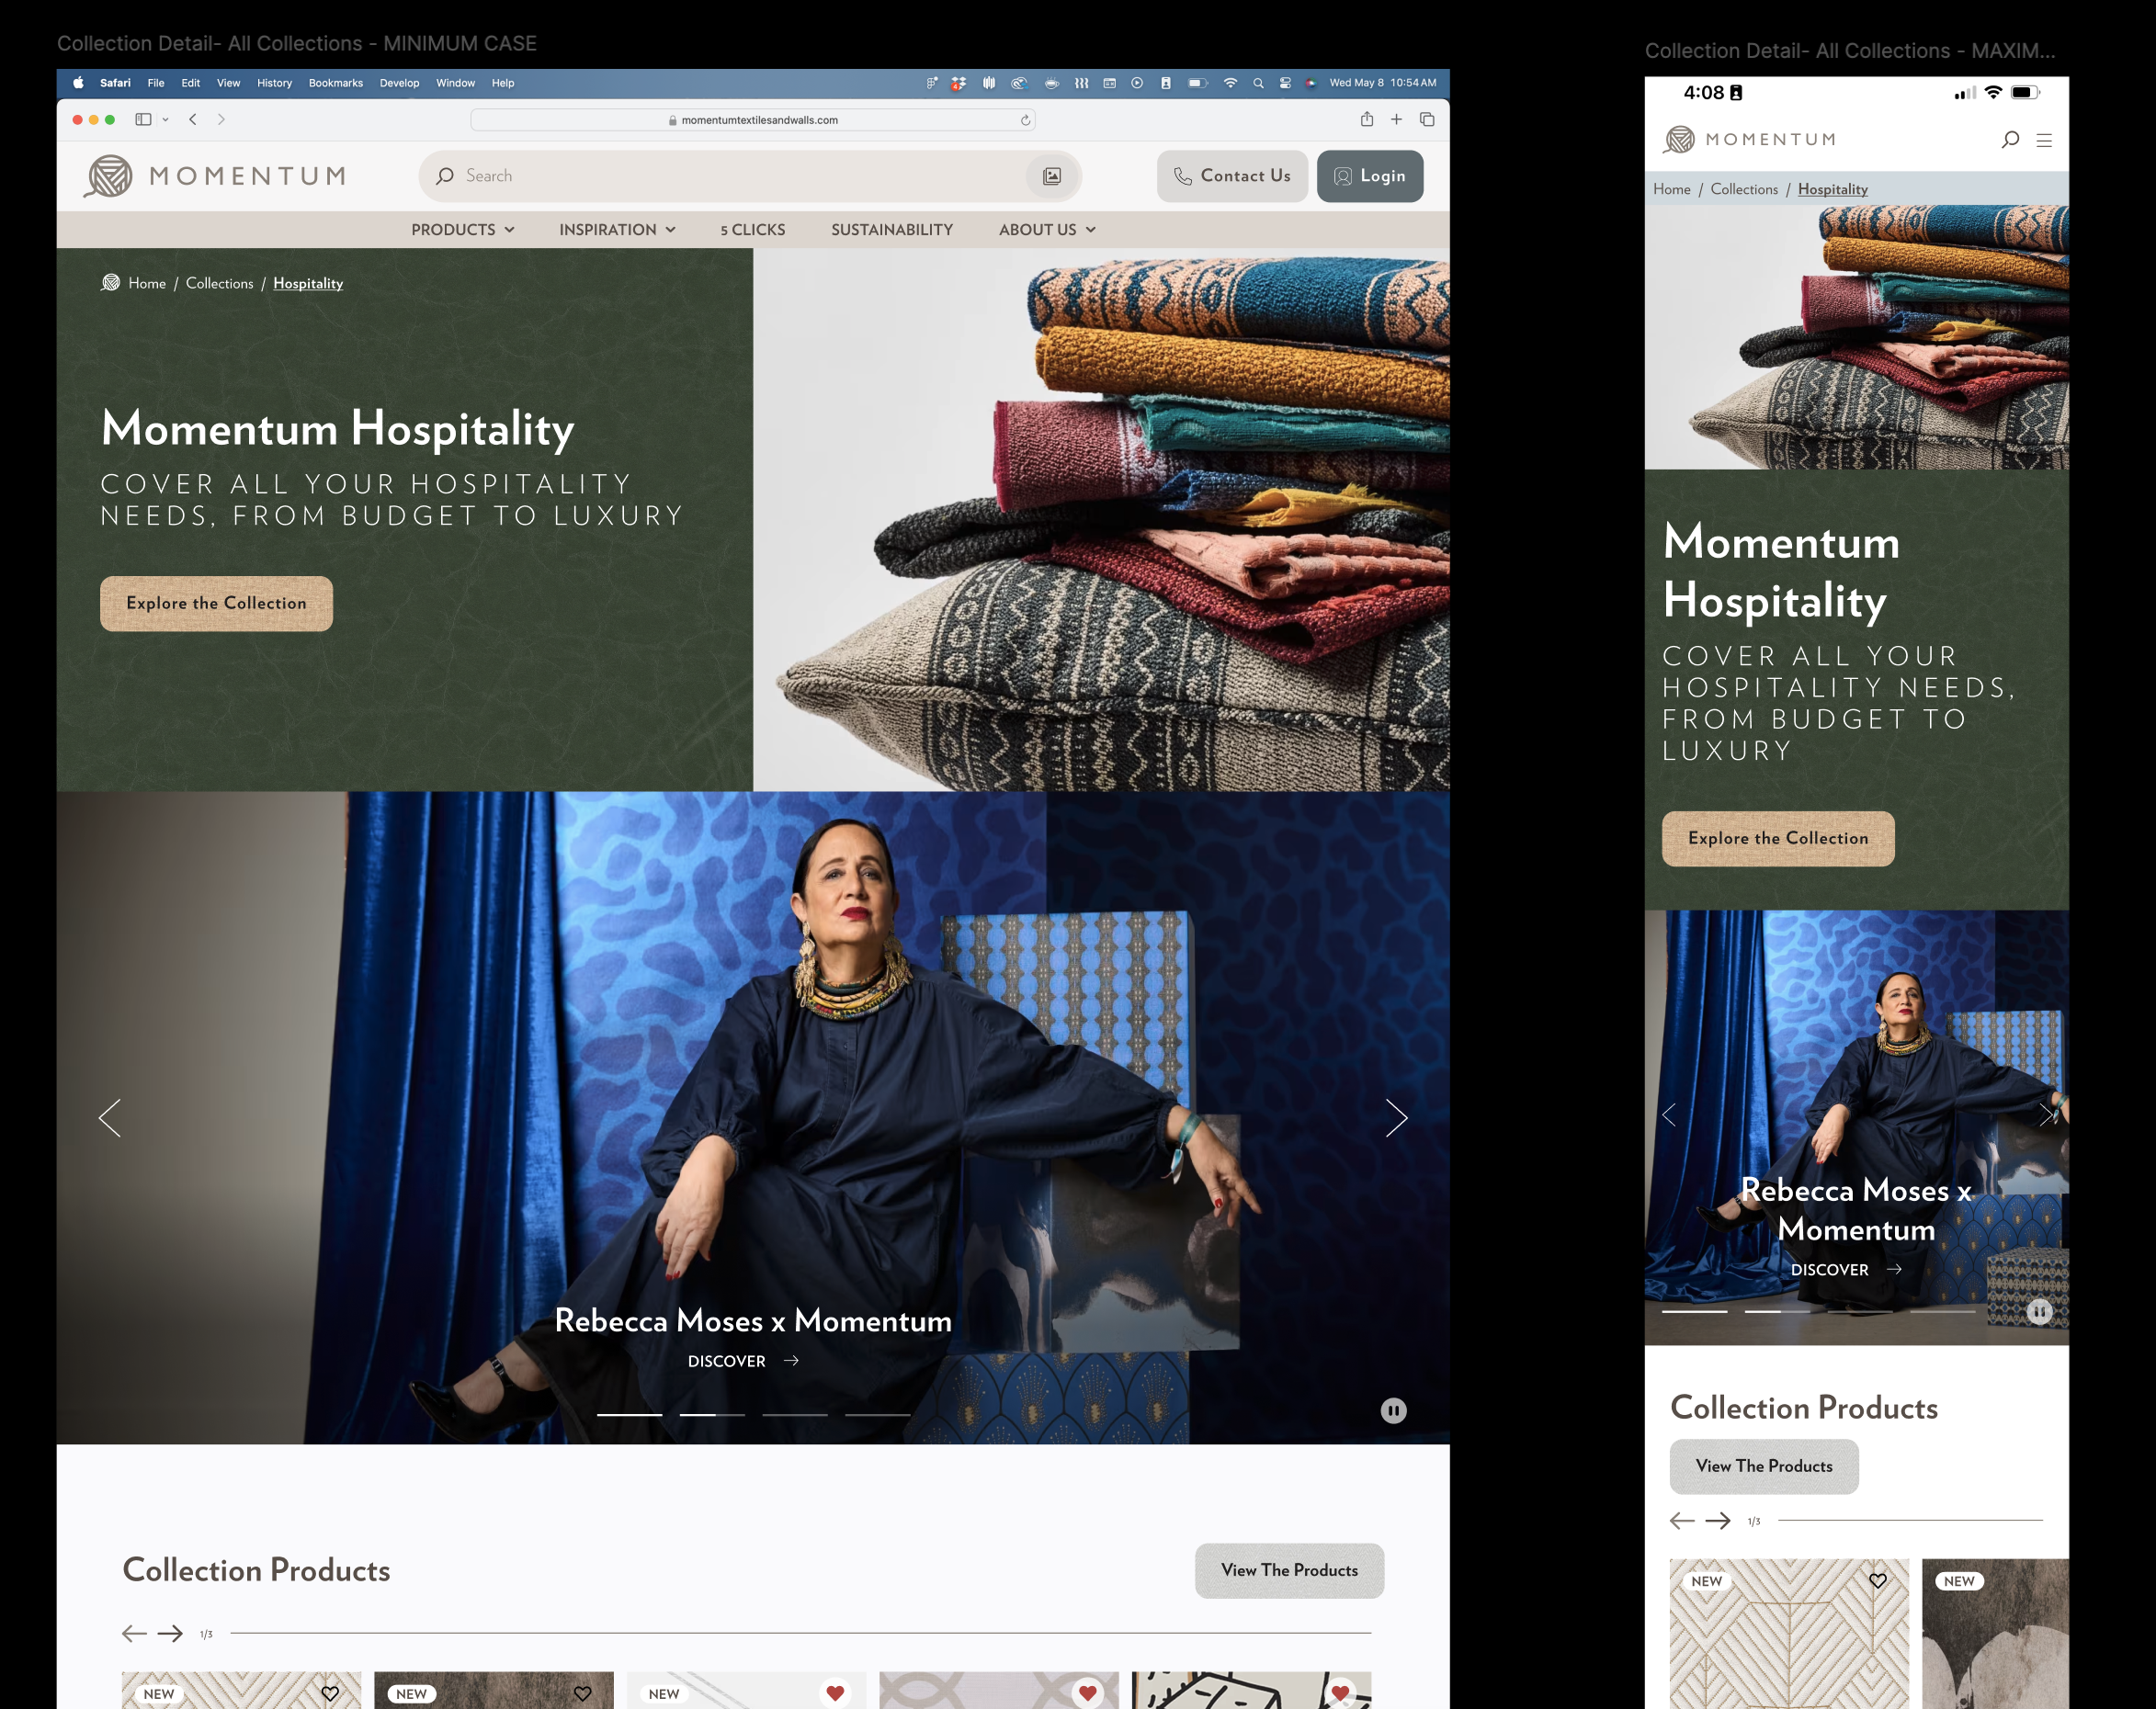Viewport: 2156px width, 1709px height.
Task: Expand the ABOUT US navigation dropdown
Action: point(1047,230)
